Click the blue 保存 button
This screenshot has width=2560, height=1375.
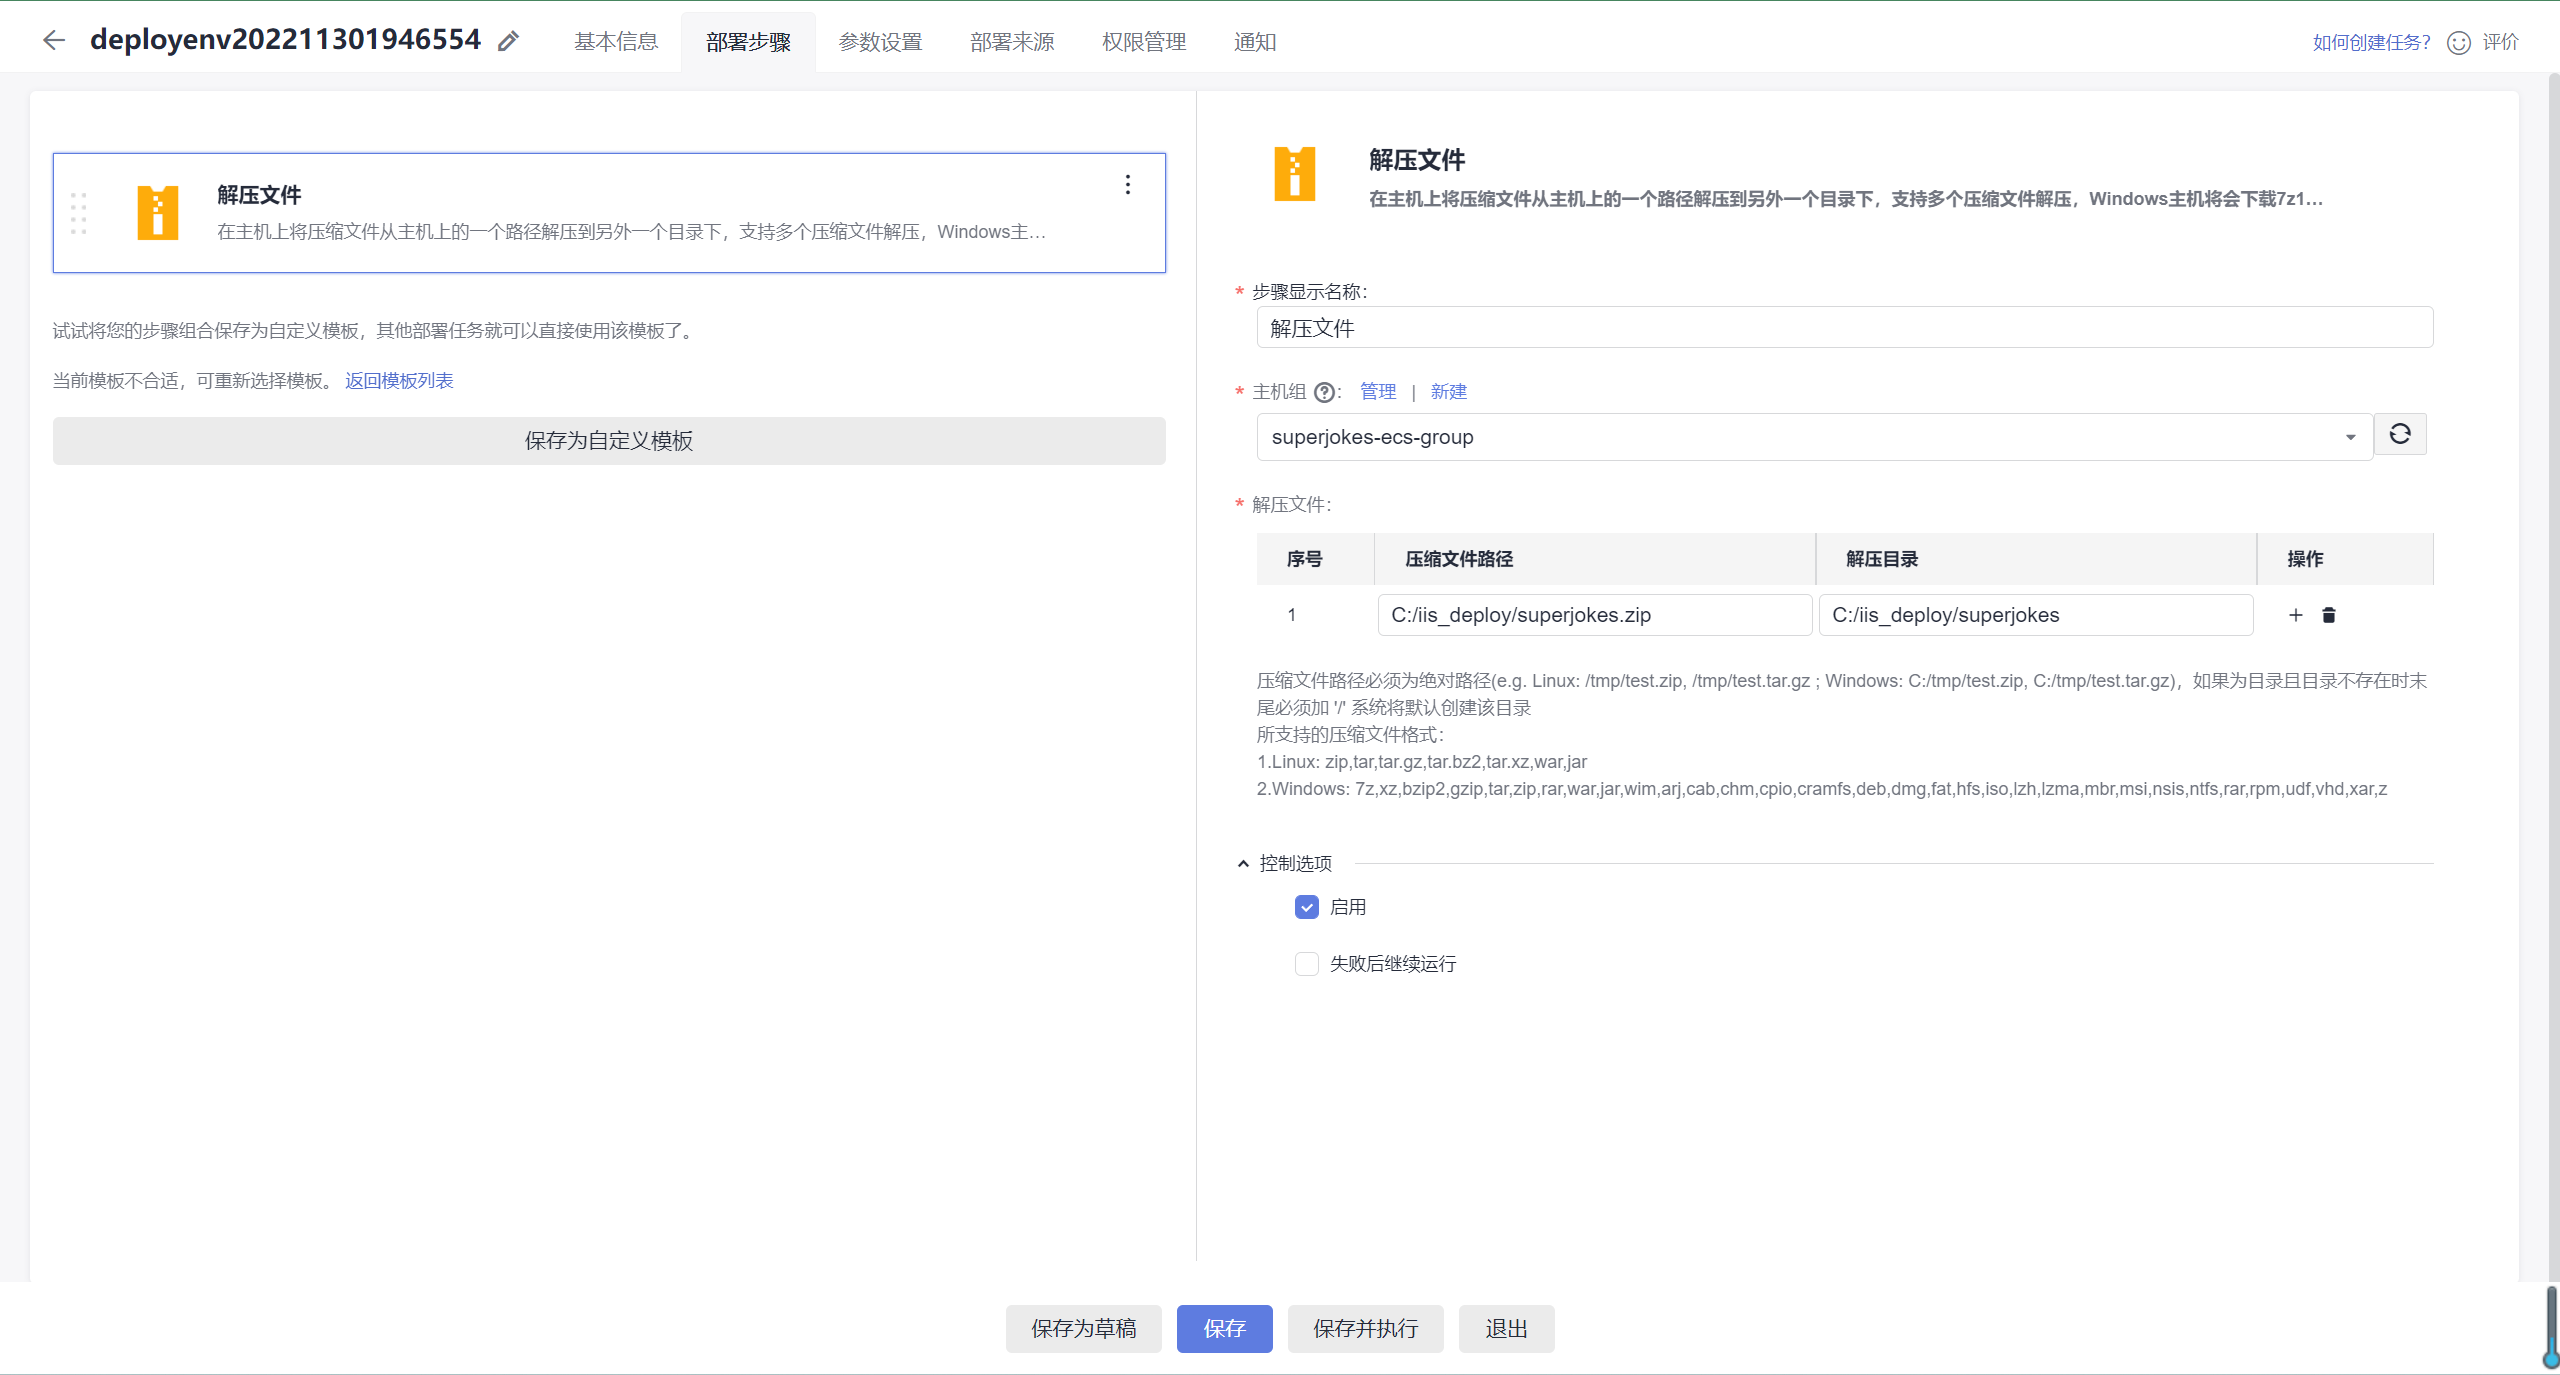pyautogui.click(x=1224, y=1329)
